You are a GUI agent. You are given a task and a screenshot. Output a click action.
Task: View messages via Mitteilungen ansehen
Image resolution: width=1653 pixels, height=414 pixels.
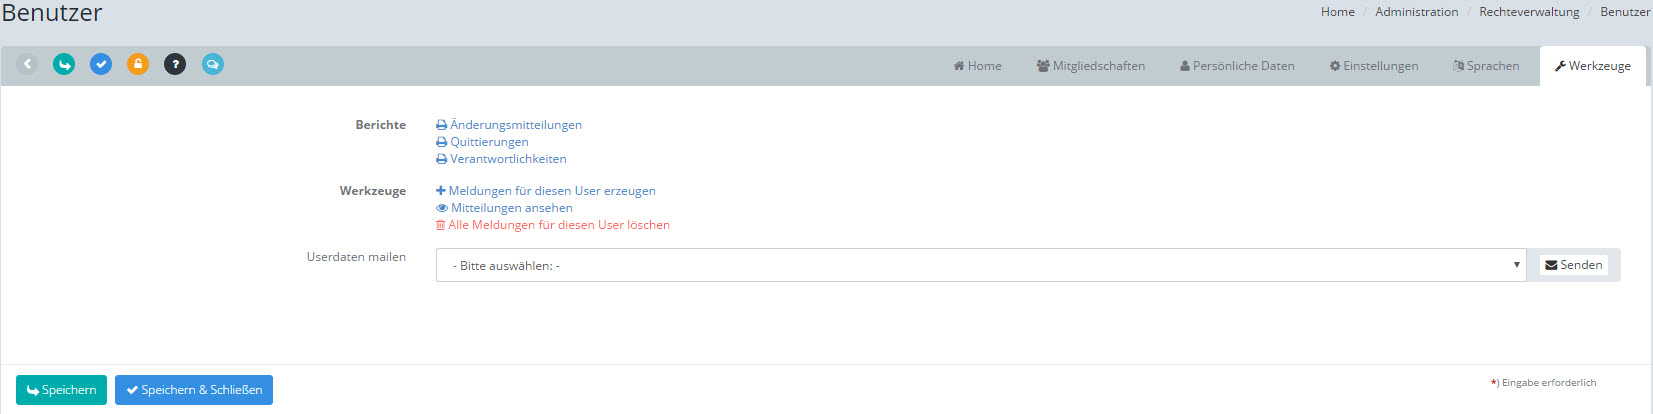click(x=511, y=208)
